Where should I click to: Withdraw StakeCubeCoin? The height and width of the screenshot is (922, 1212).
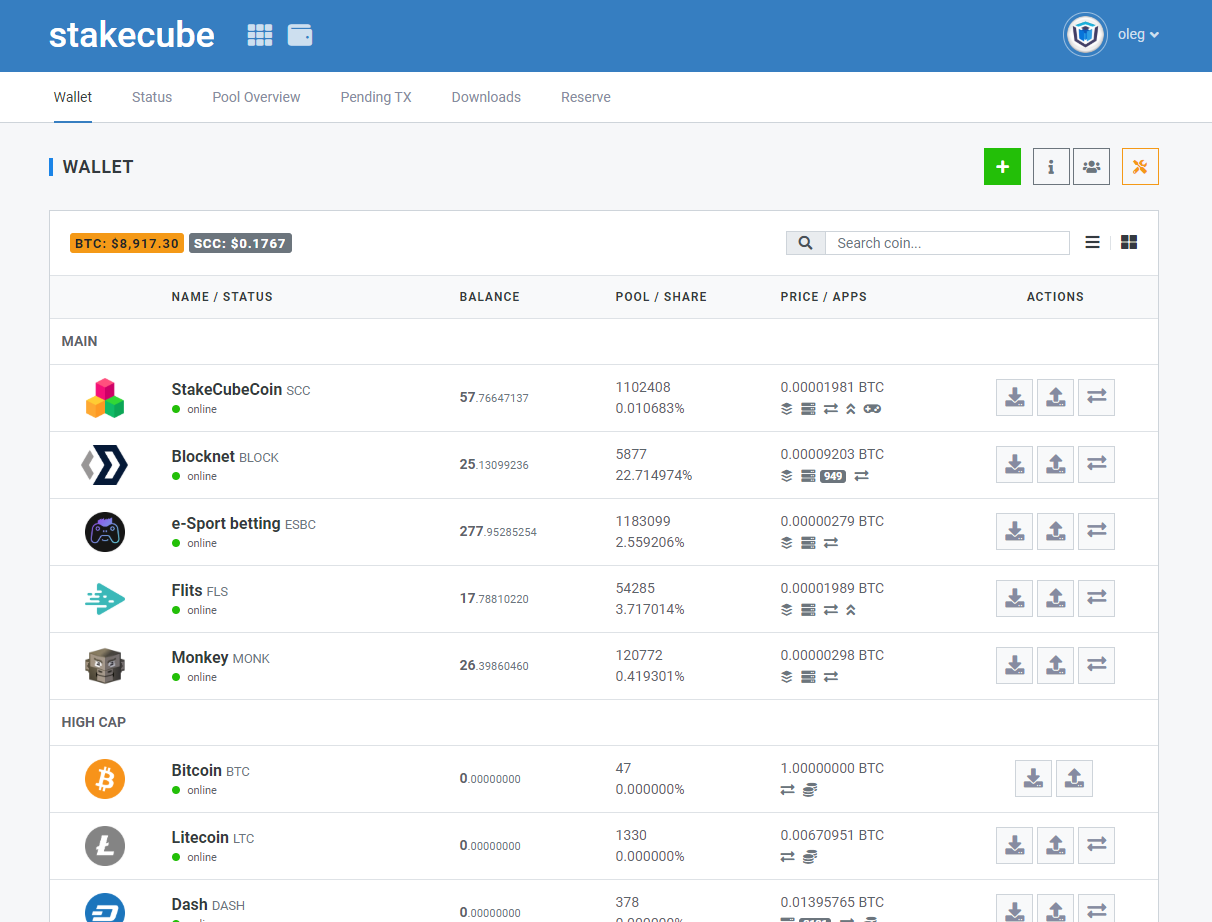point(1056,397)
